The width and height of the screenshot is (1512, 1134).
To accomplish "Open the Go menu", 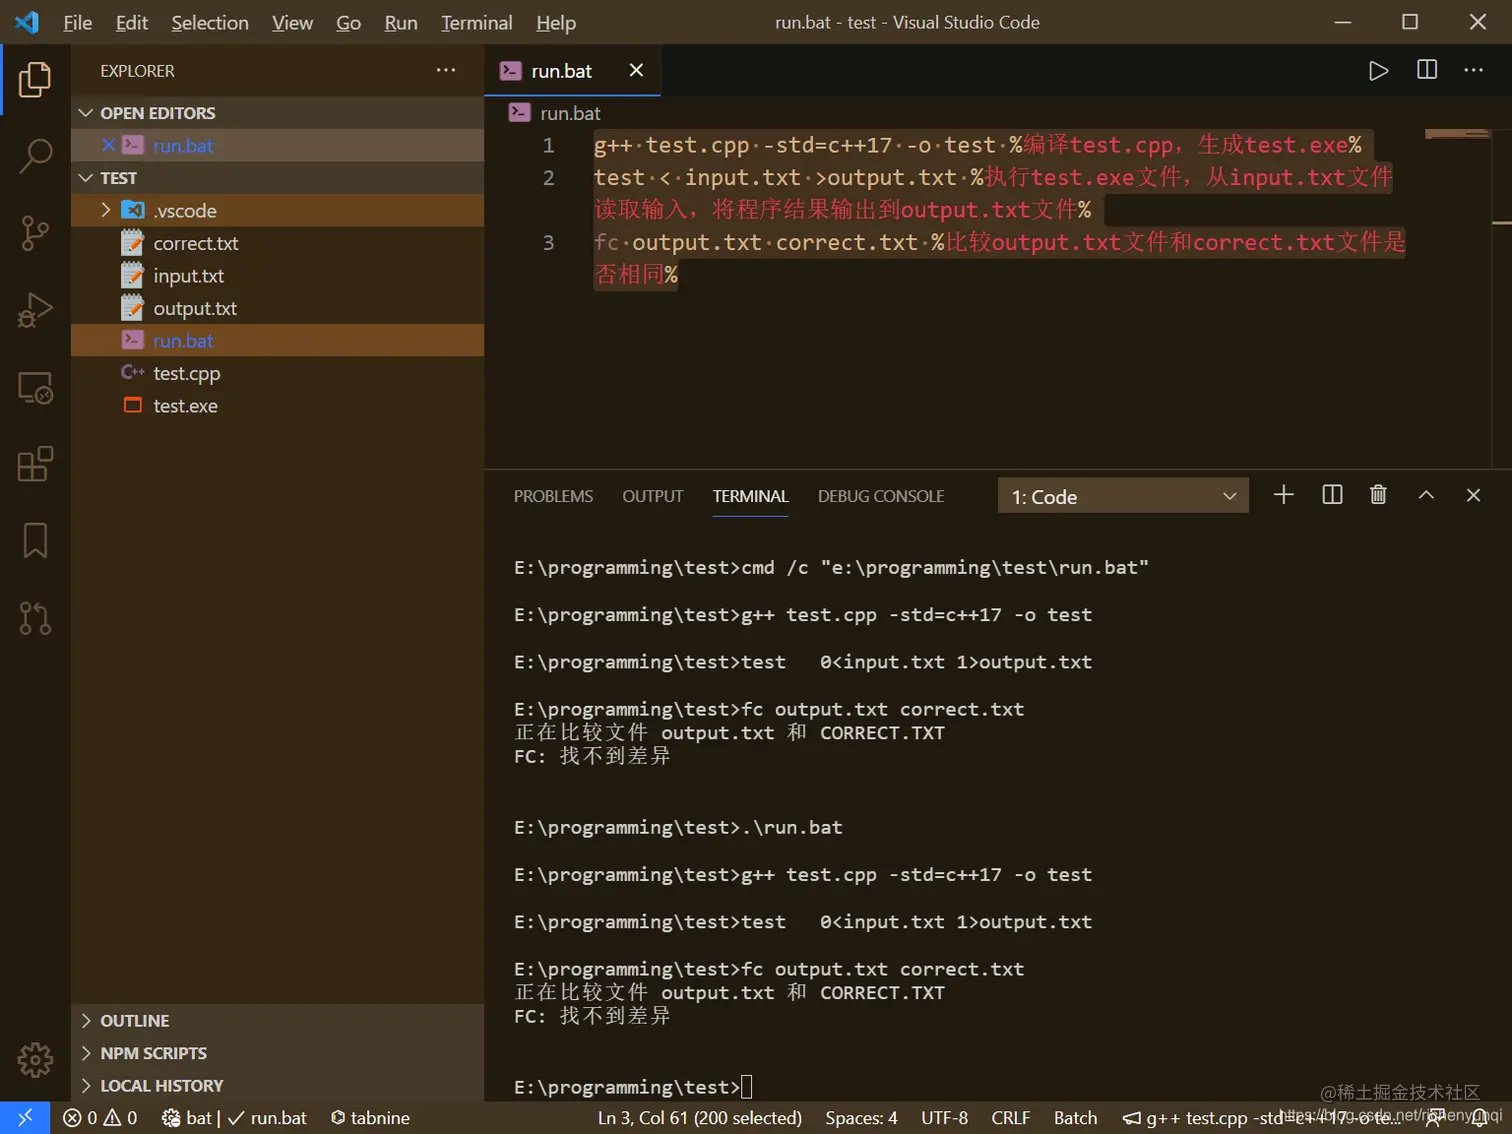I will (x=348, y=22).
